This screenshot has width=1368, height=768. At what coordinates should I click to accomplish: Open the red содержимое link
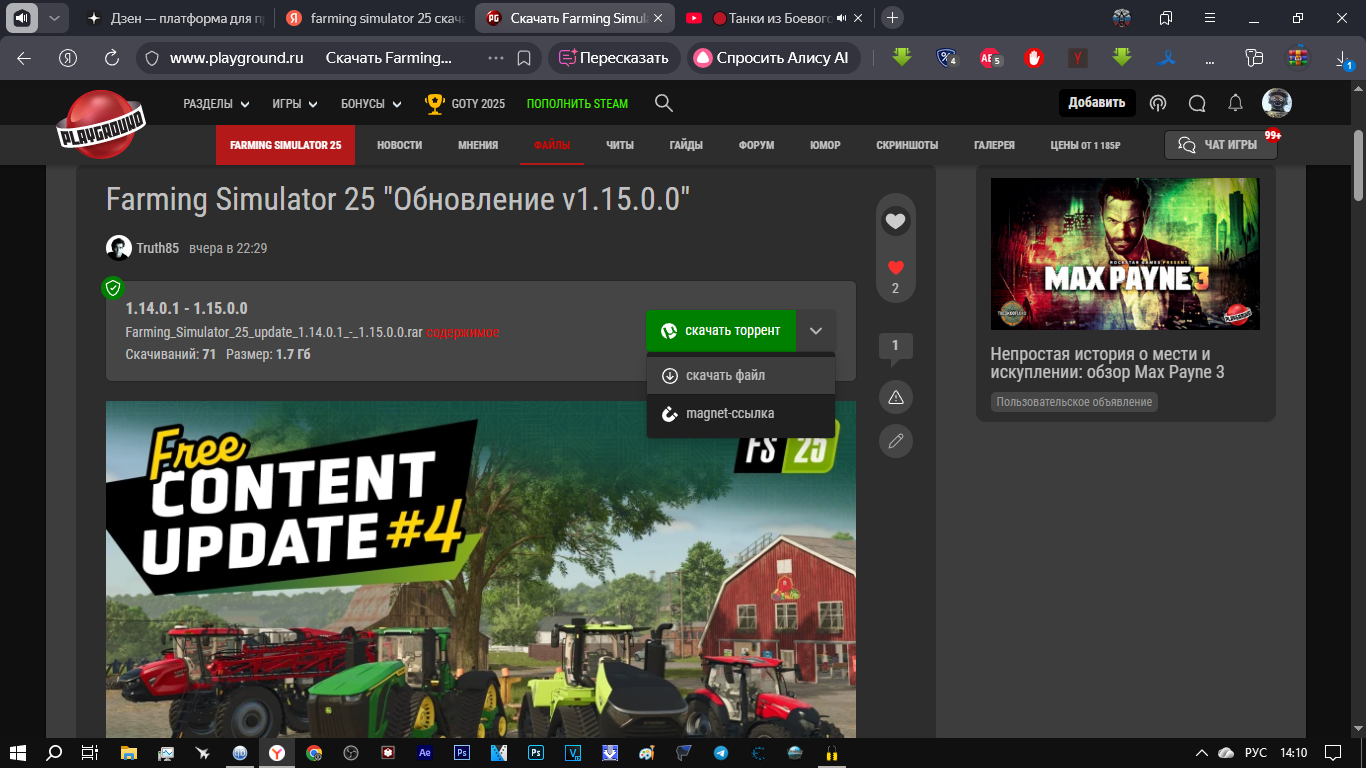pyautogui.click(x=463, y=332)
